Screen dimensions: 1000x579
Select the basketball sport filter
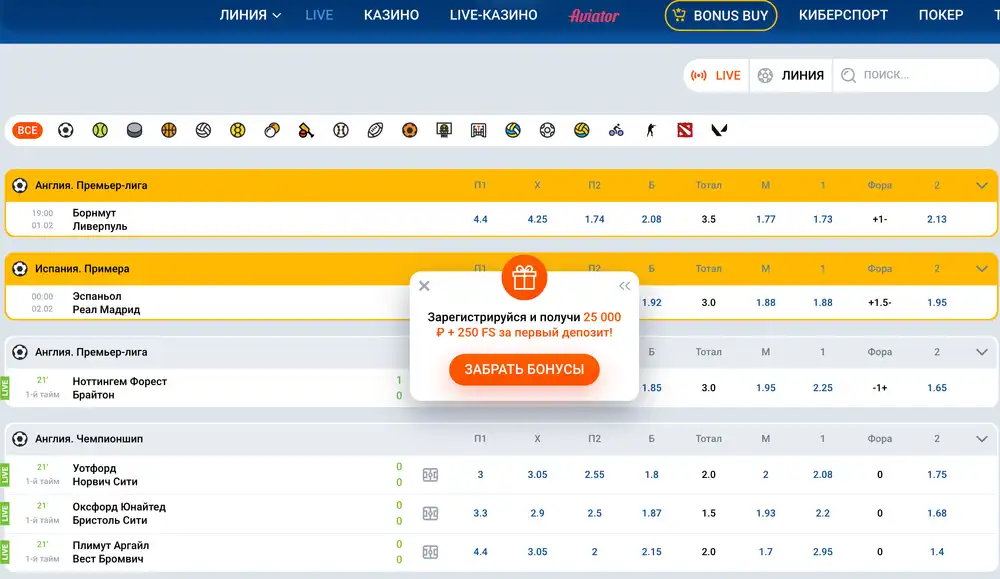pos(168,130)
